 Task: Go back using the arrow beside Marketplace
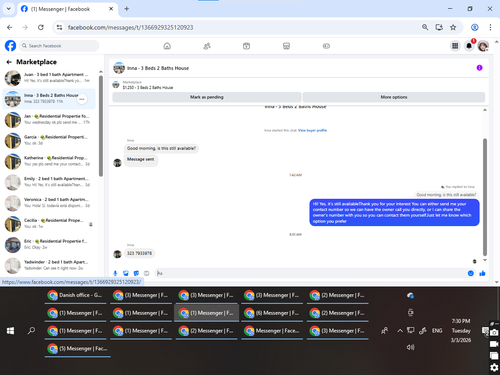[x=9, y=62]
